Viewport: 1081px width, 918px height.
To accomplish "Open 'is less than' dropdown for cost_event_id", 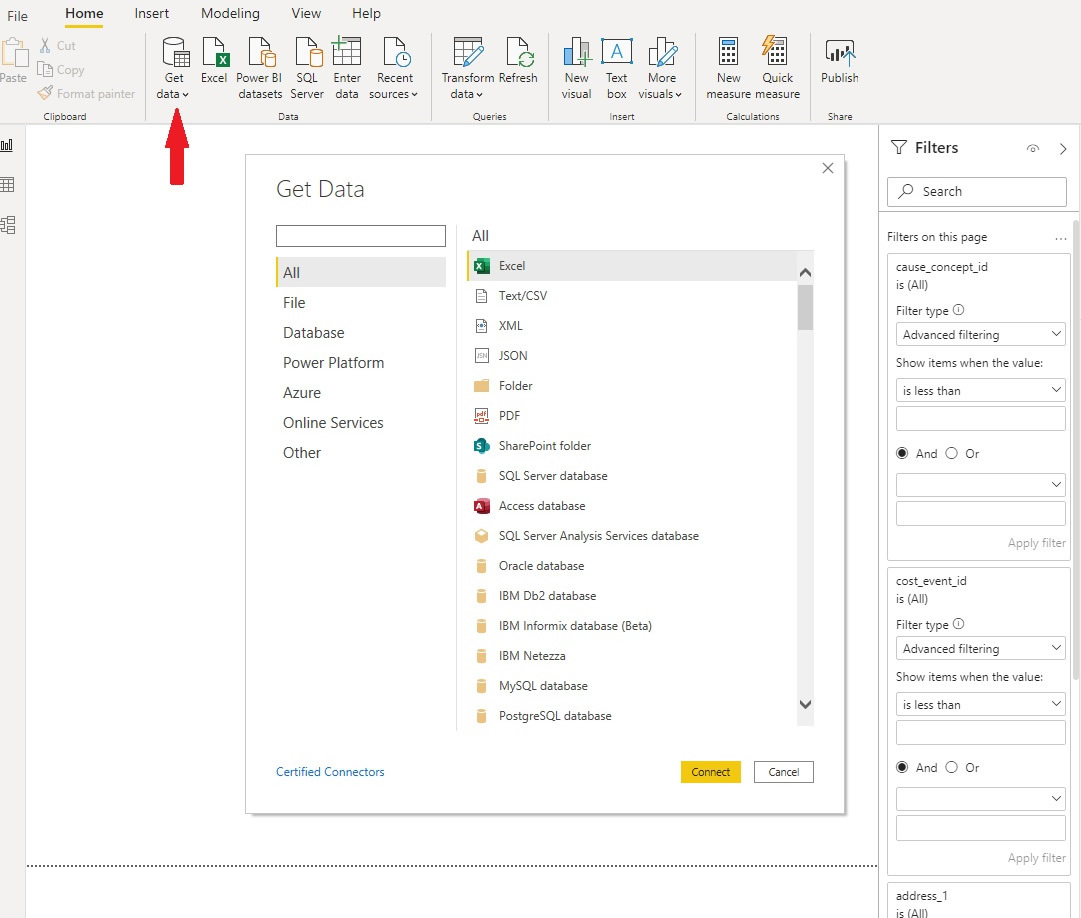I will click(980, 704).
